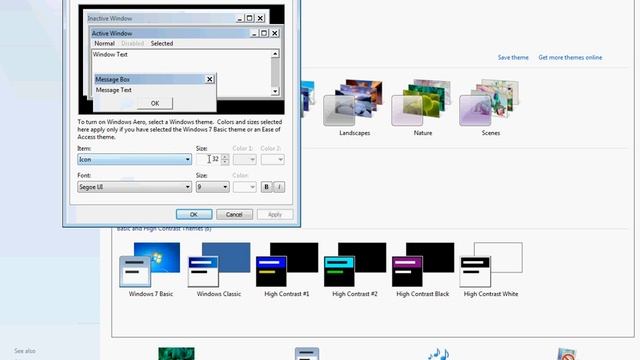Click the Message Text label in preview
Screen dimensions: 640x360
point(113,90)
